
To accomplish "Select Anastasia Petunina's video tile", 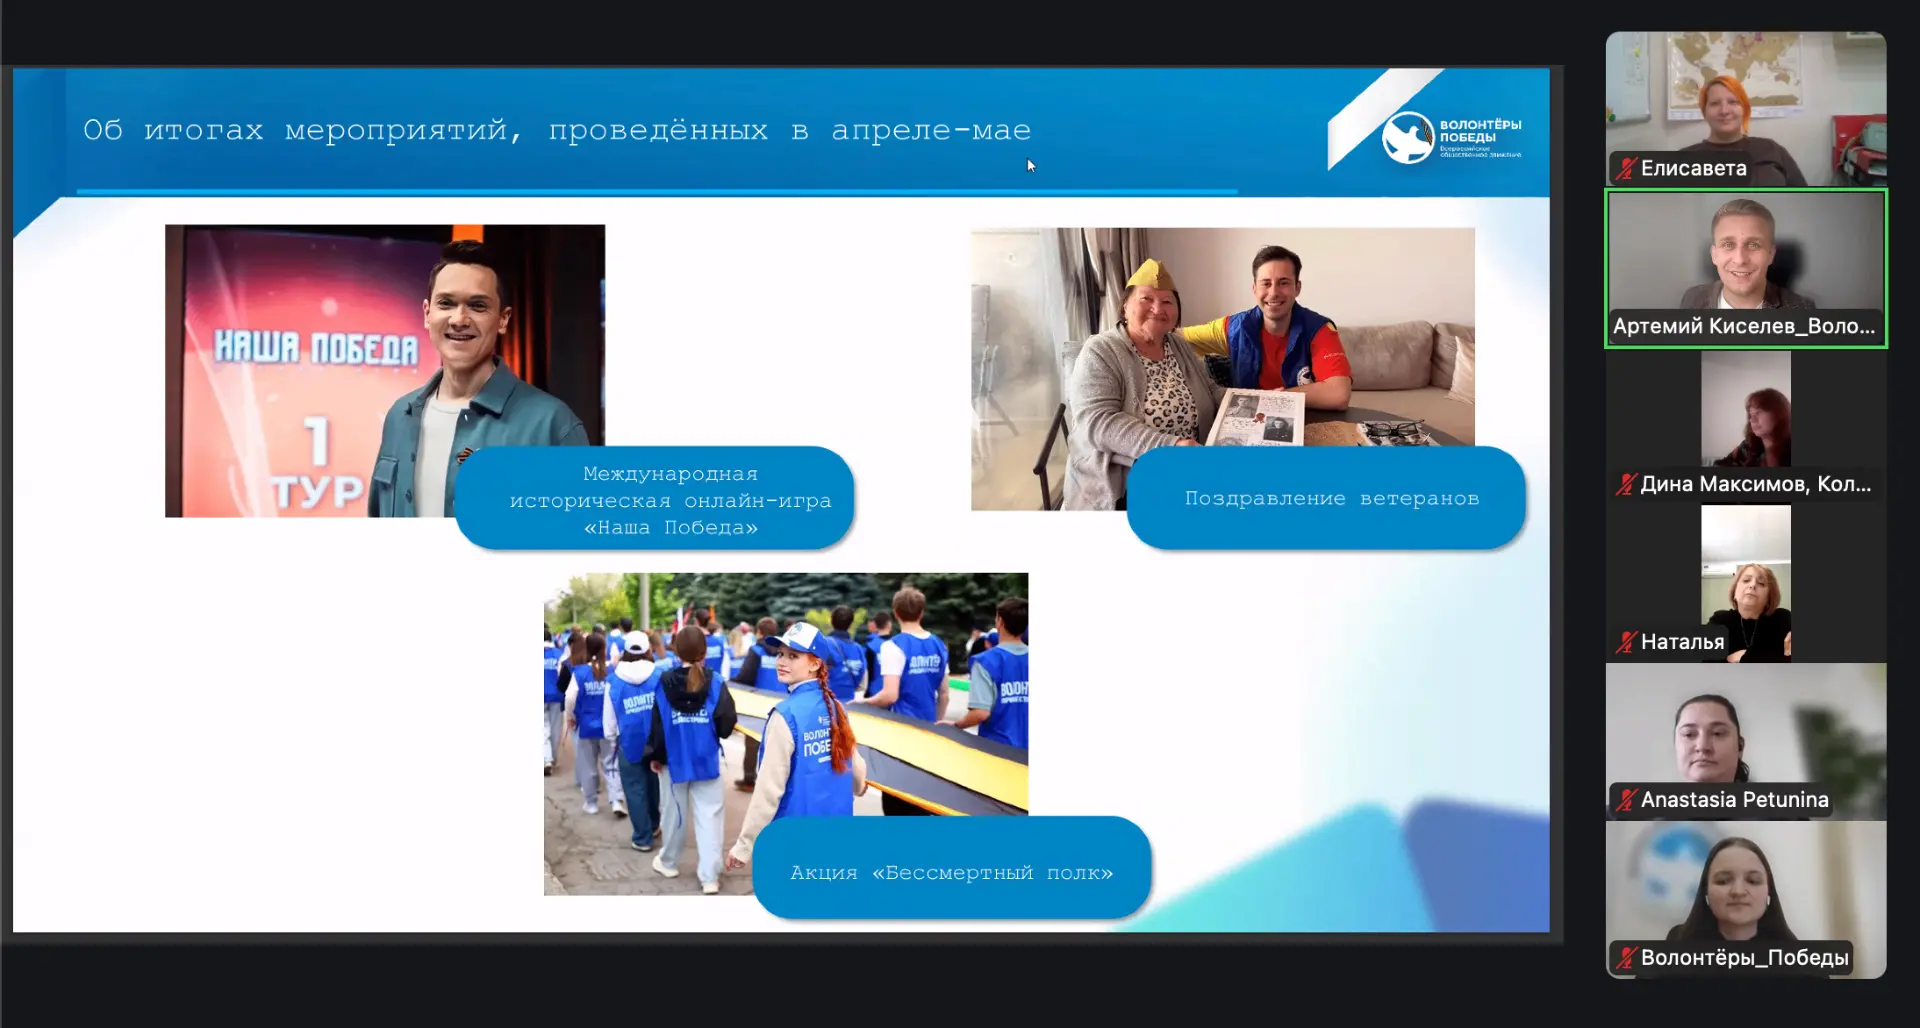I will point(1746,741).
